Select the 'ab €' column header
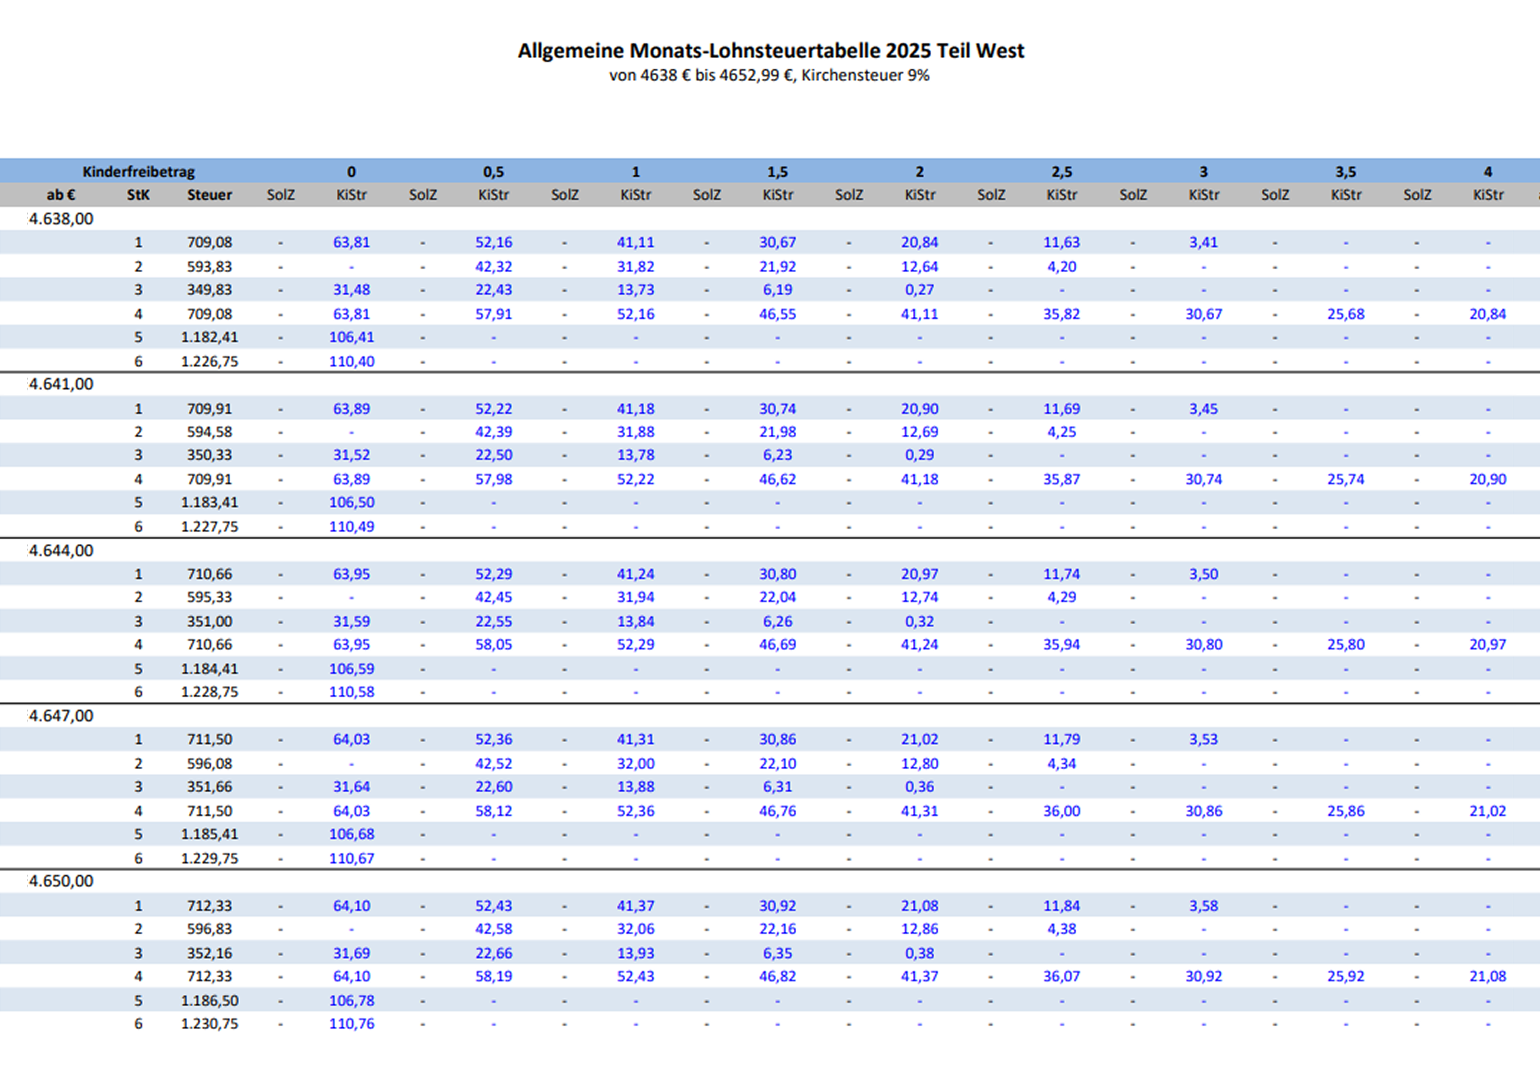 click(61, 195)
